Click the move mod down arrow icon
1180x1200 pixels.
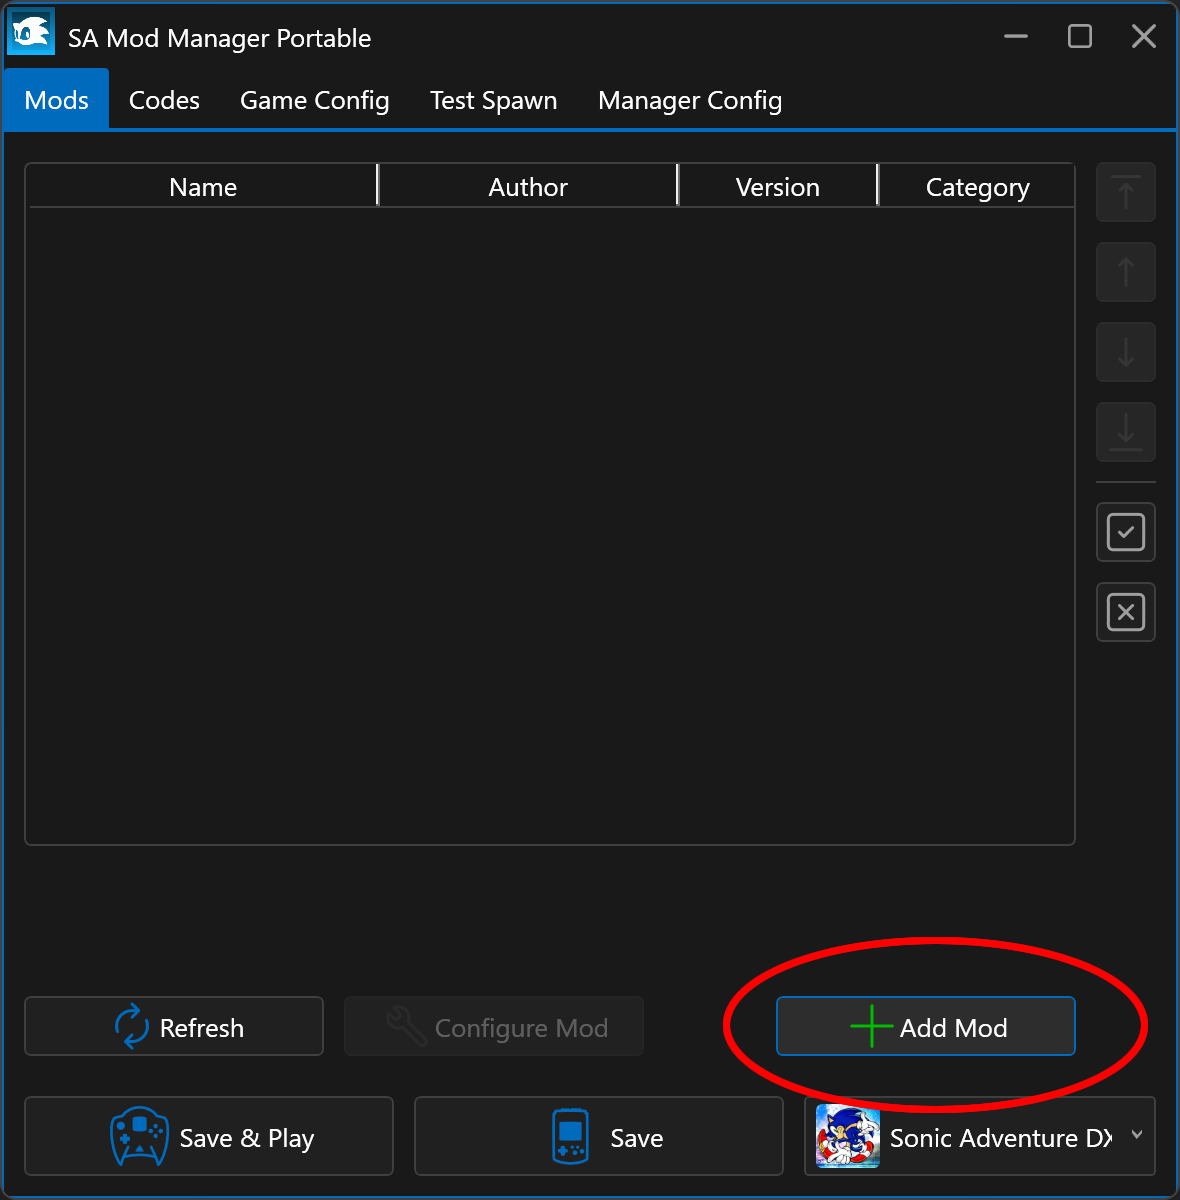coord(1126,352)
